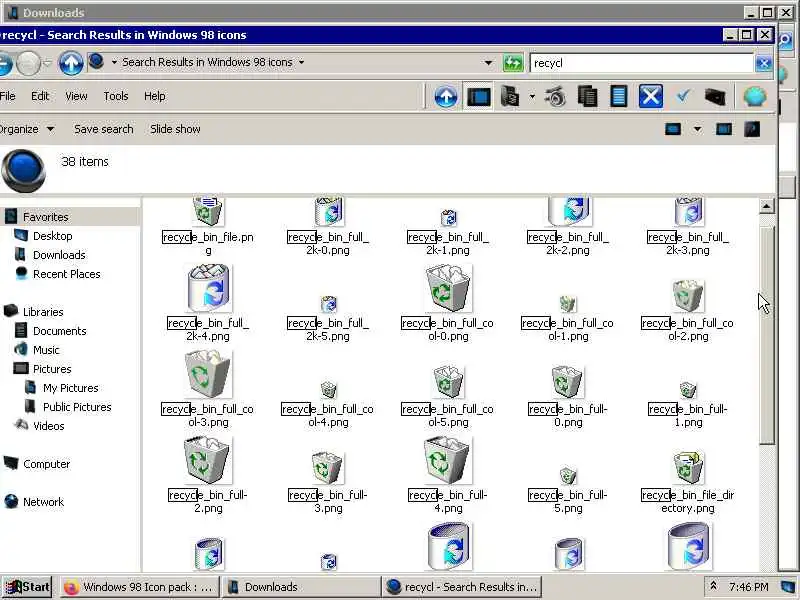Expand the arrow after 'Search Results in Windows 98 icons'
This screenshot has height=600, width=800.
pos(302,62)
